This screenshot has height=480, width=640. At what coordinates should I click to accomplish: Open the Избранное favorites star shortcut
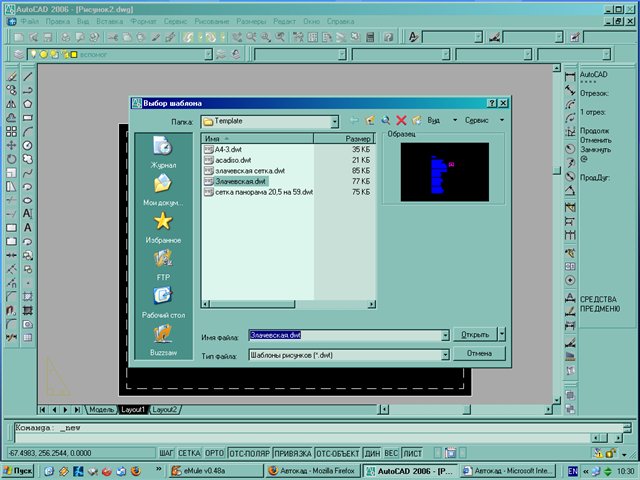(163, 226)
